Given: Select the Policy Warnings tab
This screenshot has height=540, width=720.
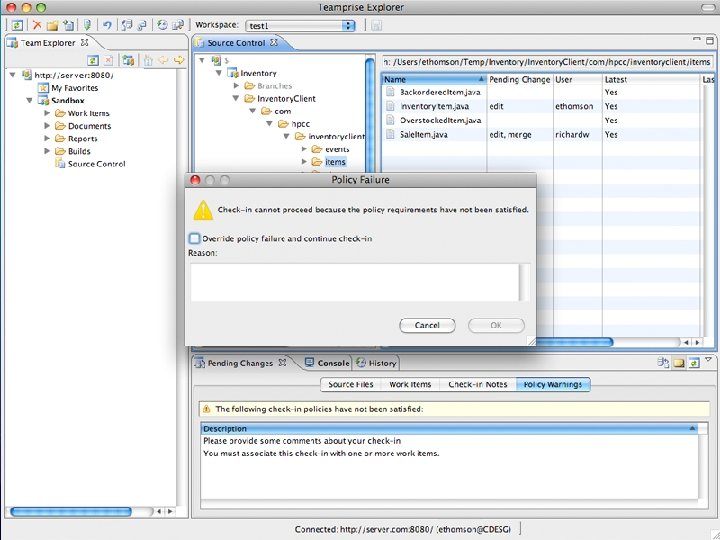Looking at the screenshot, I should pyautogui.click(x=553, y=384).
